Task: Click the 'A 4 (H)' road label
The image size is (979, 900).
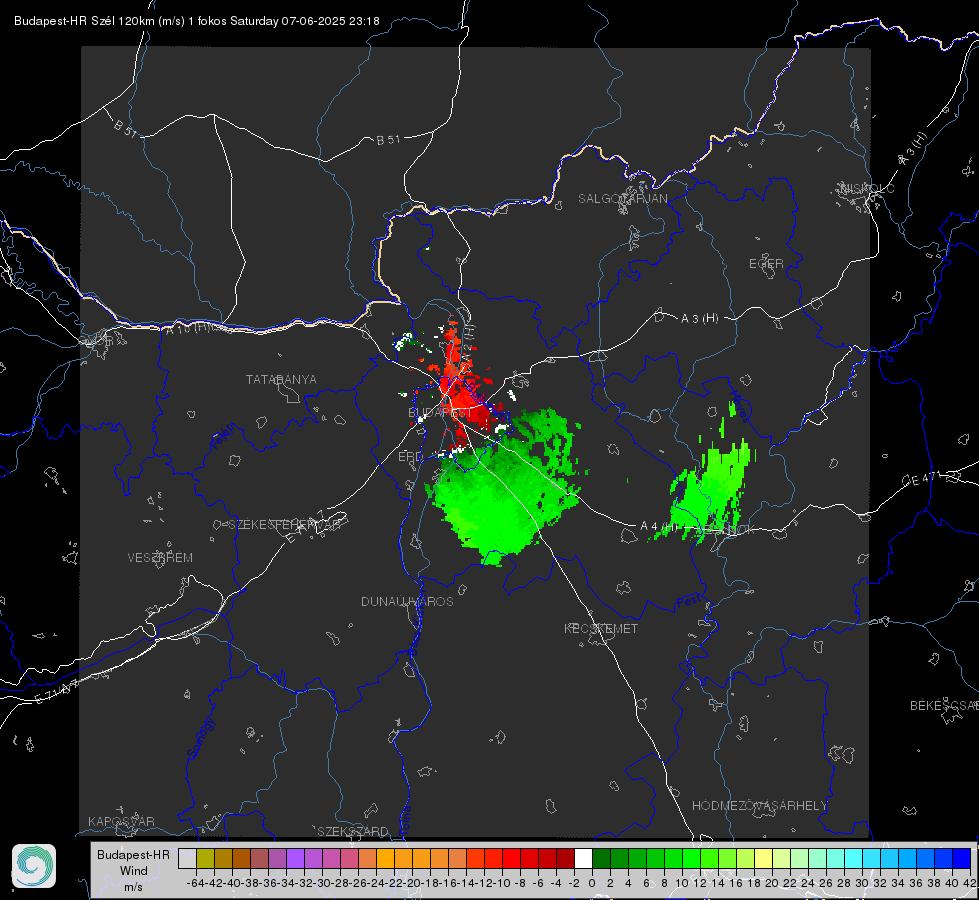Action: (x=658, y=526)
